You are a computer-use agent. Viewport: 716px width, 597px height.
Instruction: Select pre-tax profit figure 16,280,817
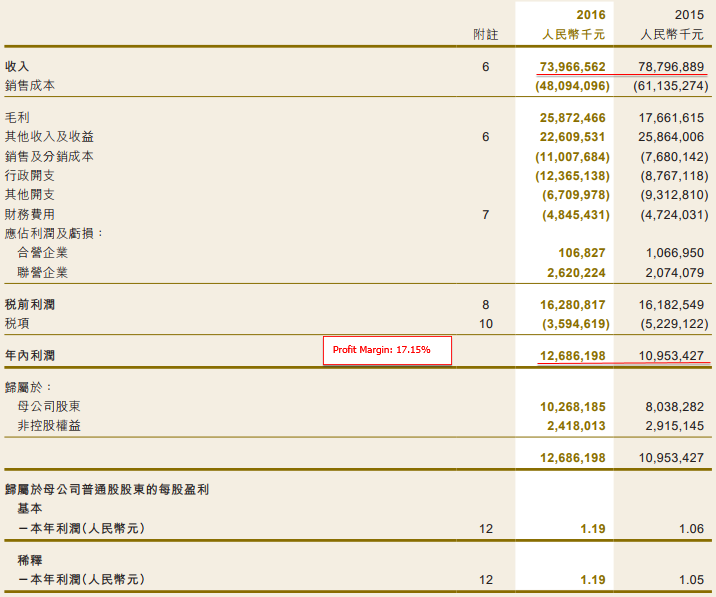tap(572, 304)
